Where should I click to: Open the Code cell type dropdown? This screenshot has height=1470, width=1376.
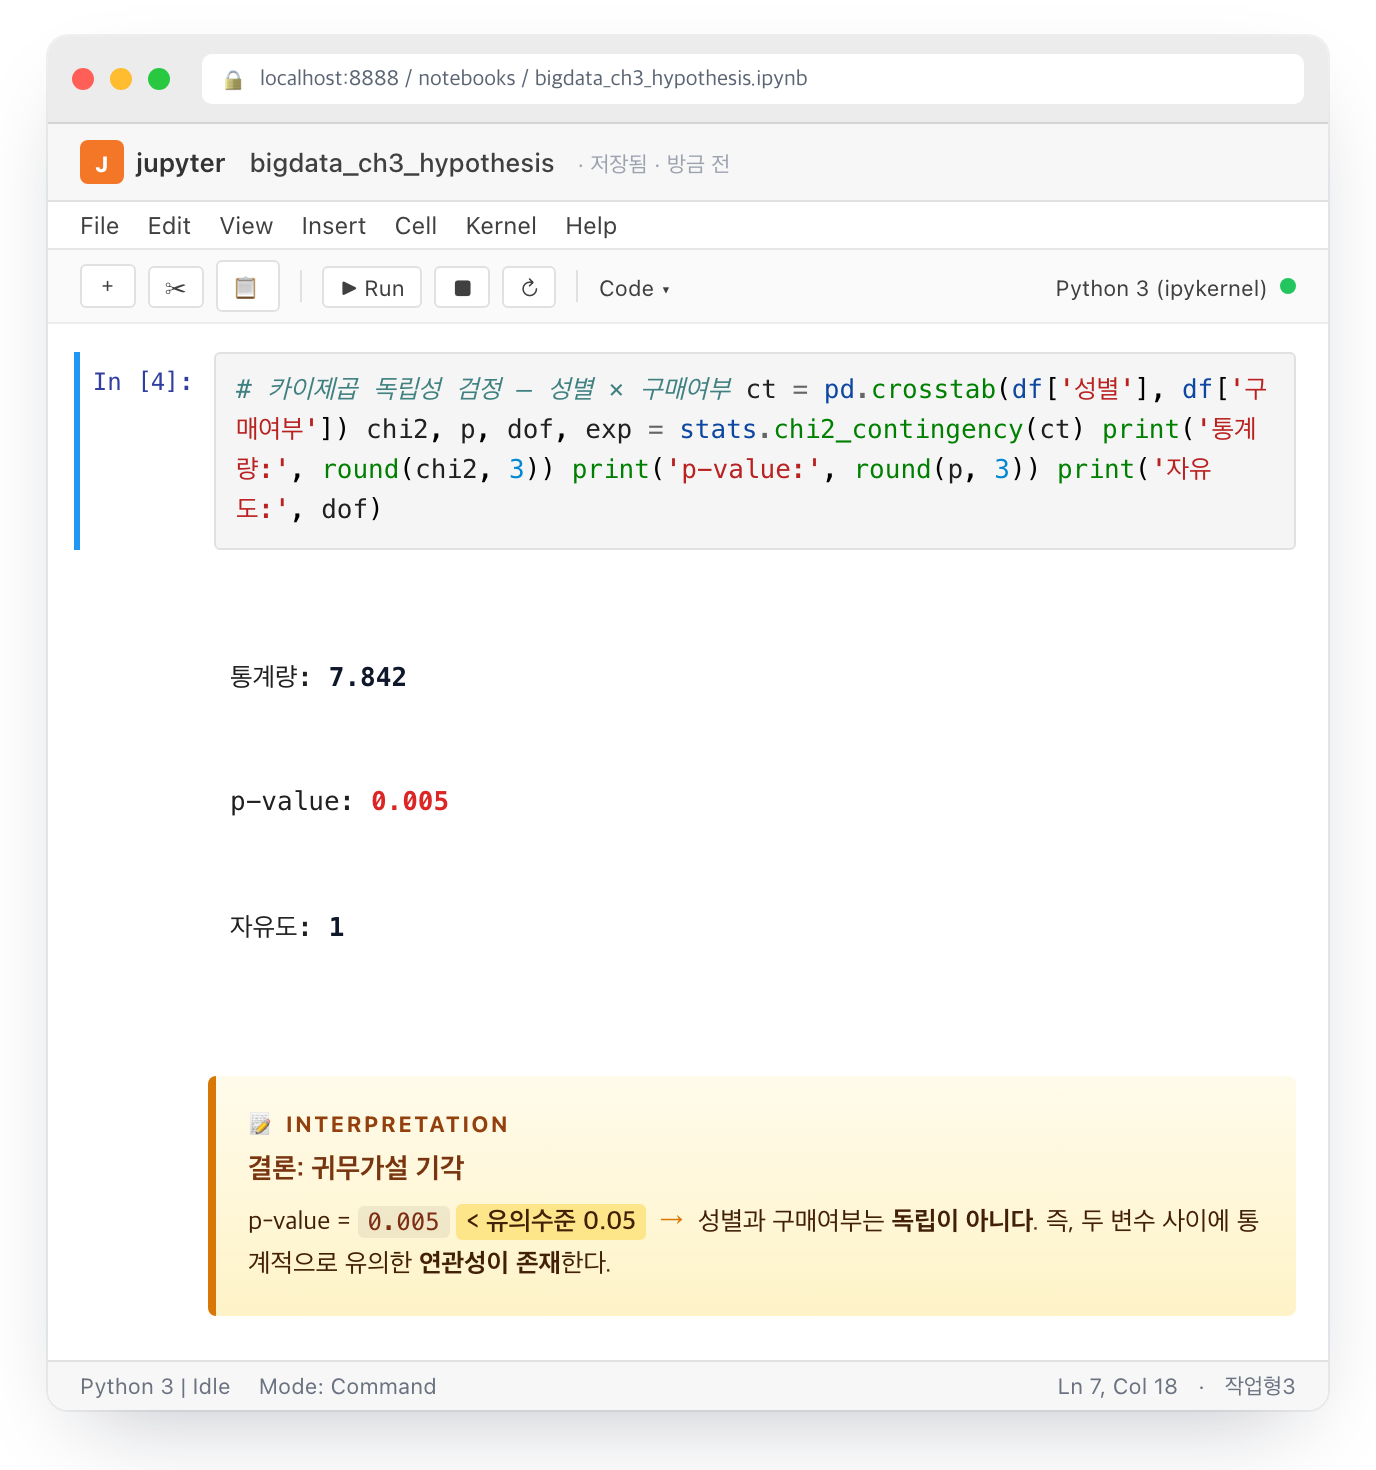pos(634,288)
